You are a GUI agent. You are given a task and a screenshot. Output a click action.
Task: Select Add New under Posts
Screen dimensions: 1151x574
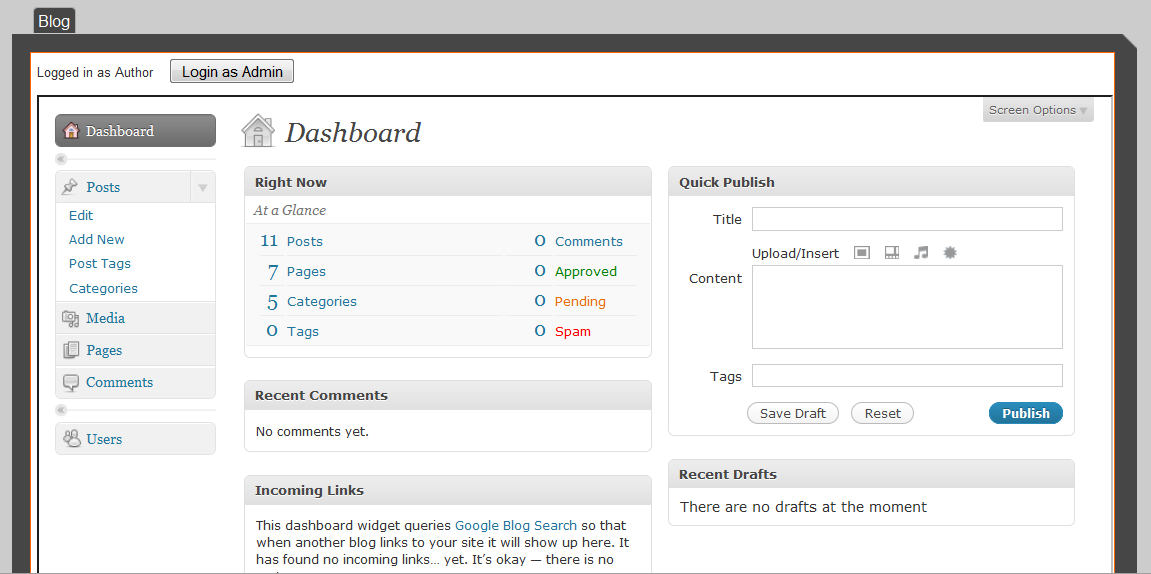(97, 239)
